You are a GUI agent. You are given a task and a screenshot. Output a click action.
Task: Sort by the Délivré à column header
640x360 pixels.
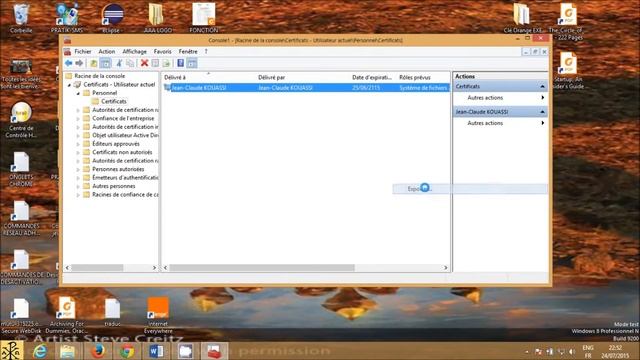pyautogui.click(x=209, y=77)
